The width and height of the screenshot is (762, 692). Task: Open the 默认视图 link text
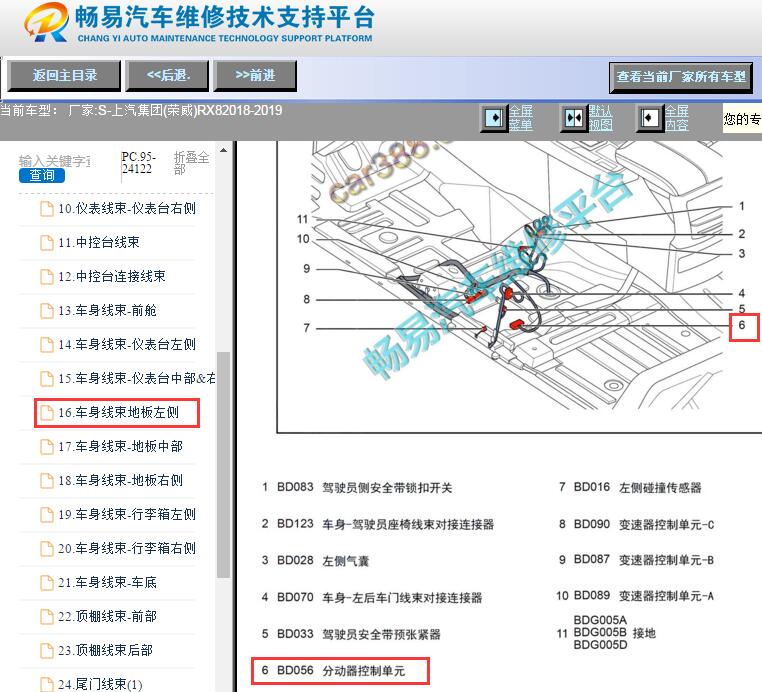(601, 118)
